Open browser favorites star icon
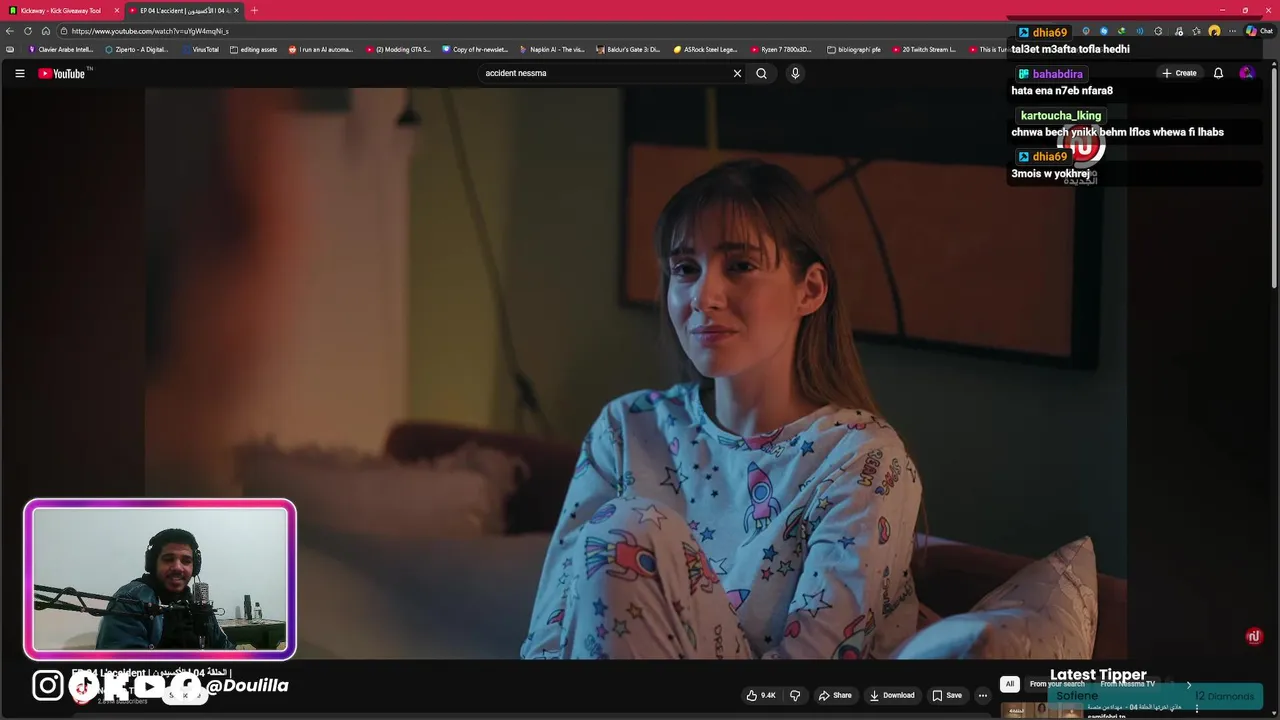This screenshot has width=1280, height=720. (1196, 31)
